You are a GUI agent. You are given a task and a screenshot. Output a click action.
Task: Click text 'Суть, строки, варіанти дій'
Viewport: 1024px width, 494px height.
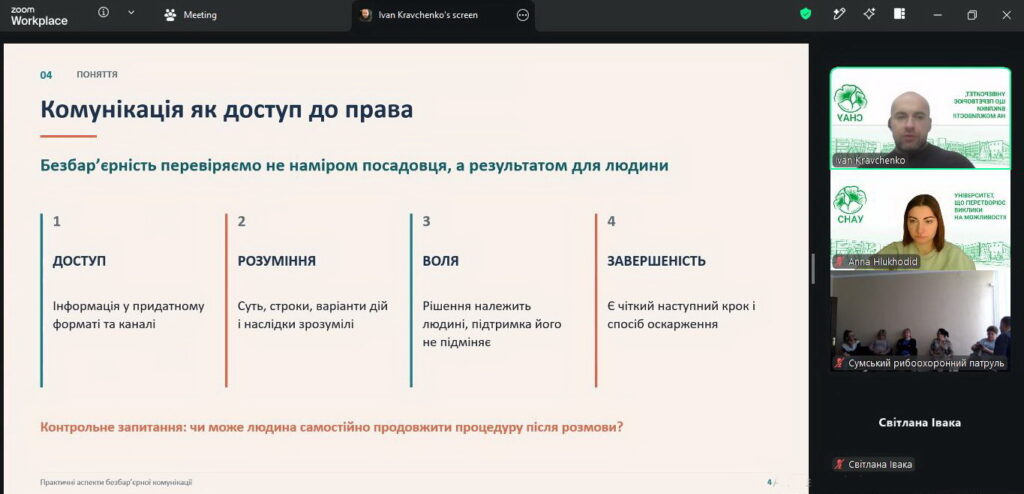[x=313, y=306]
